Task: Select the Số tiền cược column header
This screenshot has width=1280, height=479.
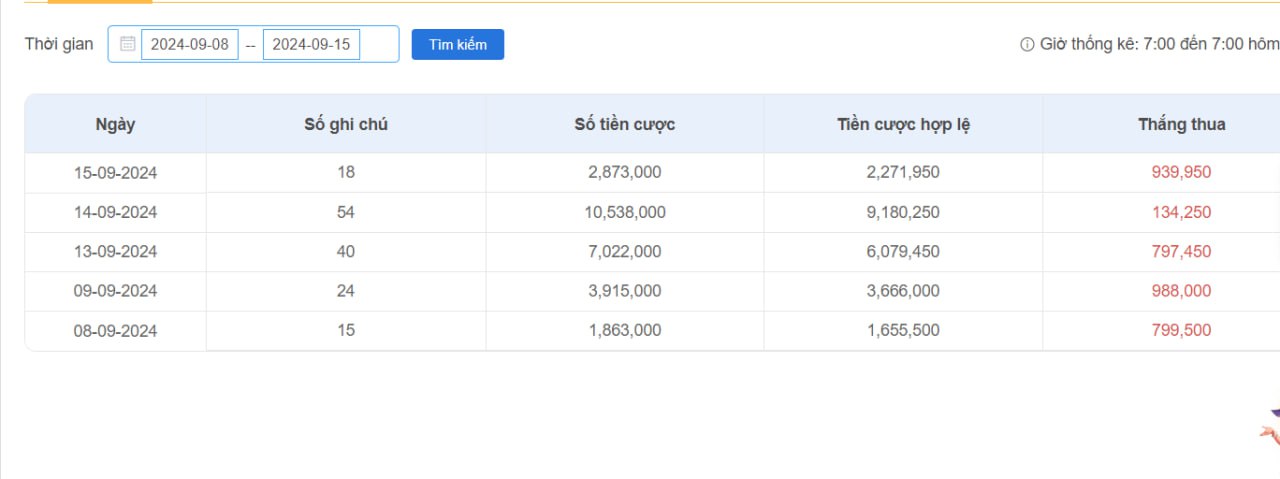Action: point(625,124)
